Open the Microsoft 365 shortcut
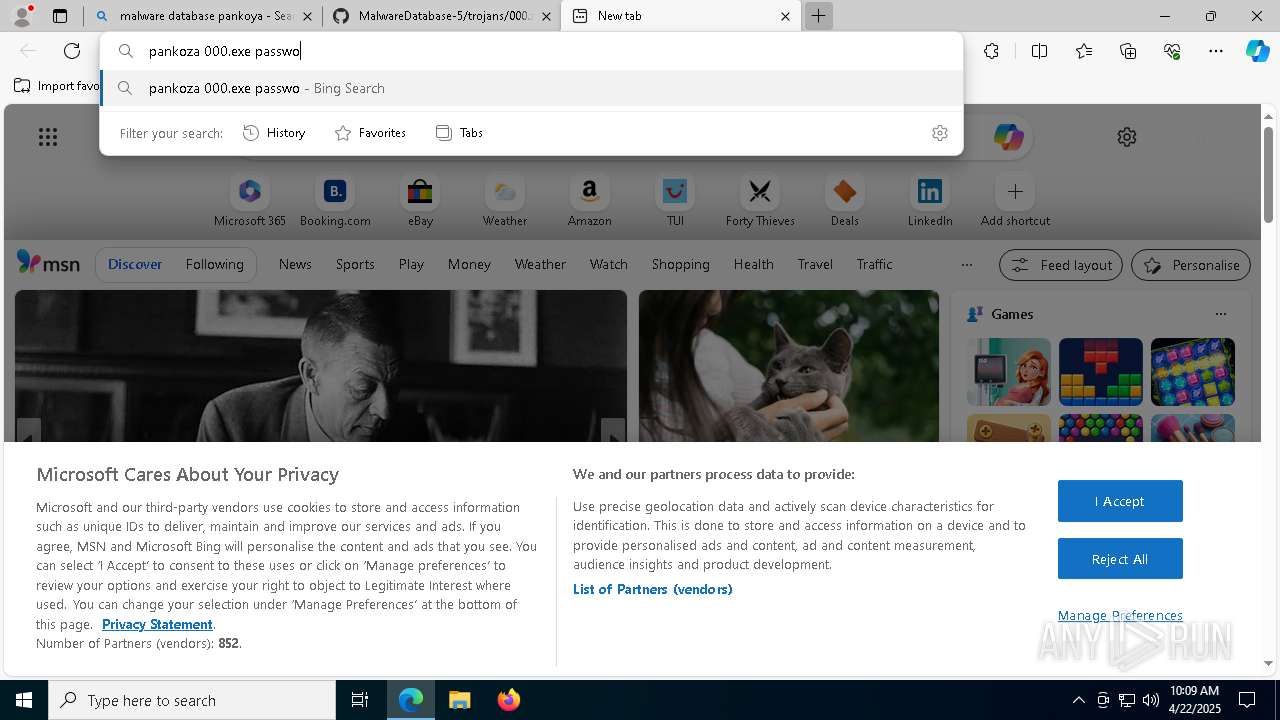Image resolution: width=1280 pixels, height=720 pixels. (x=250, y=201)
